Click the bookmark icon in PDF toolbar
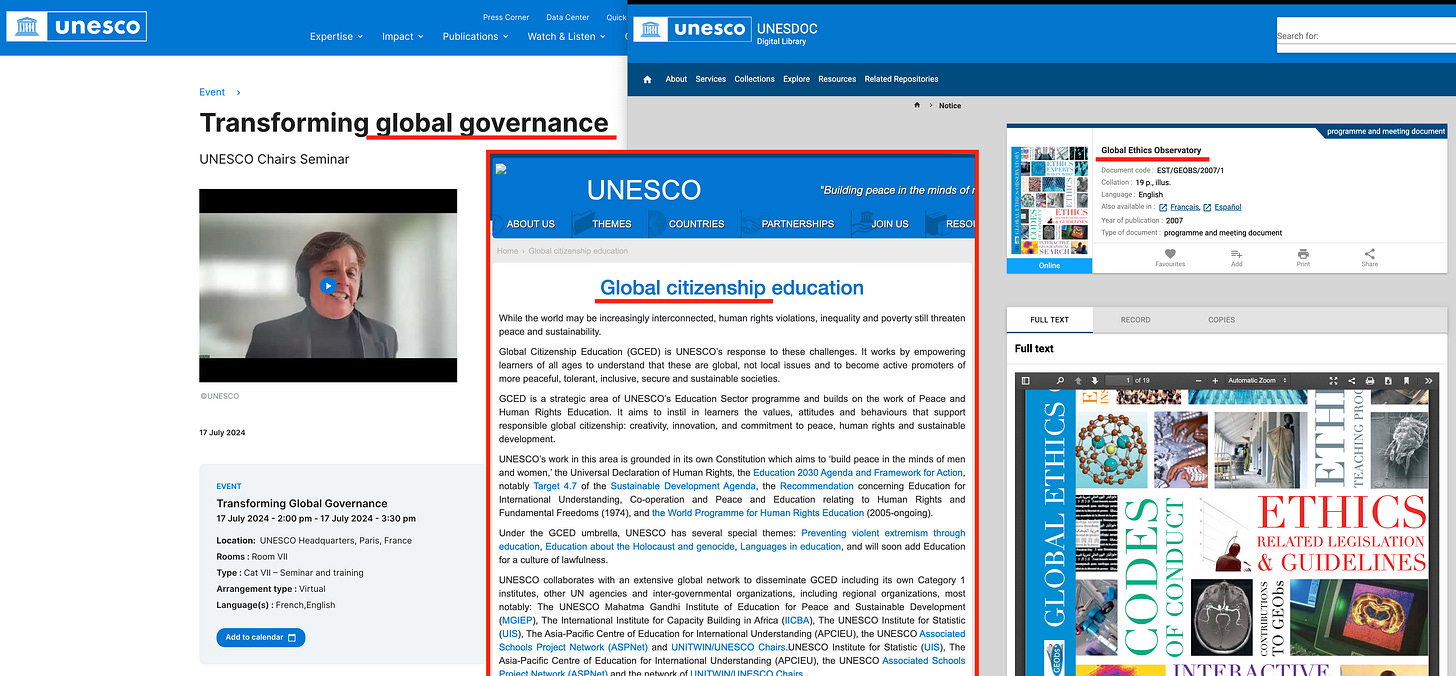The width and height of the screenshot is (1456, 676). [1406, 381]
